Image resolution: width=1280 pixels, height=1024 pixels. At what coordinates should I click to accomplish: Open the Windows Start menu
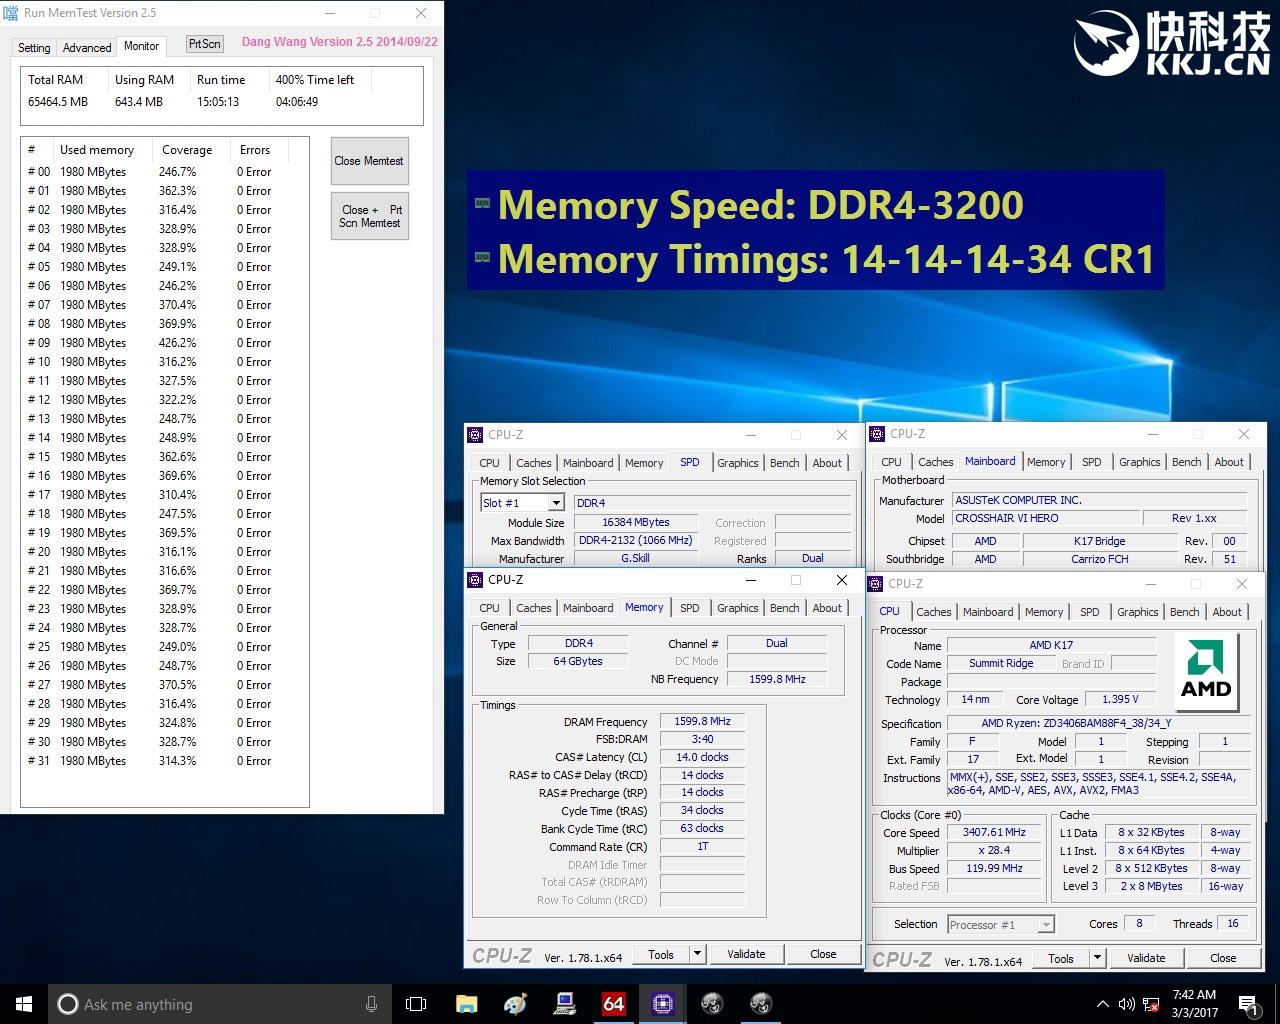[x=24, y=1004]
